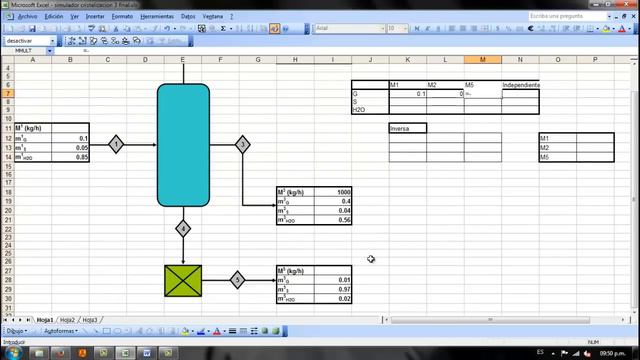Open the Formato menu
Viewport: 640px width, 360px height.
pos(122,16)
